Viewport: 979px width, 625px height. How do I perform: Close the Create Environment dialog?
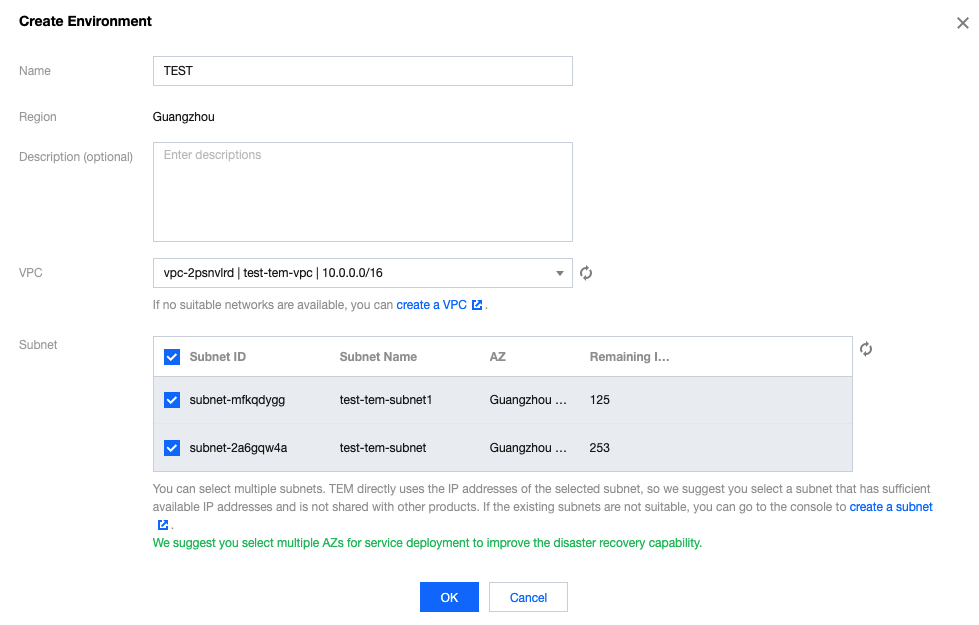(x=962, y=23)
